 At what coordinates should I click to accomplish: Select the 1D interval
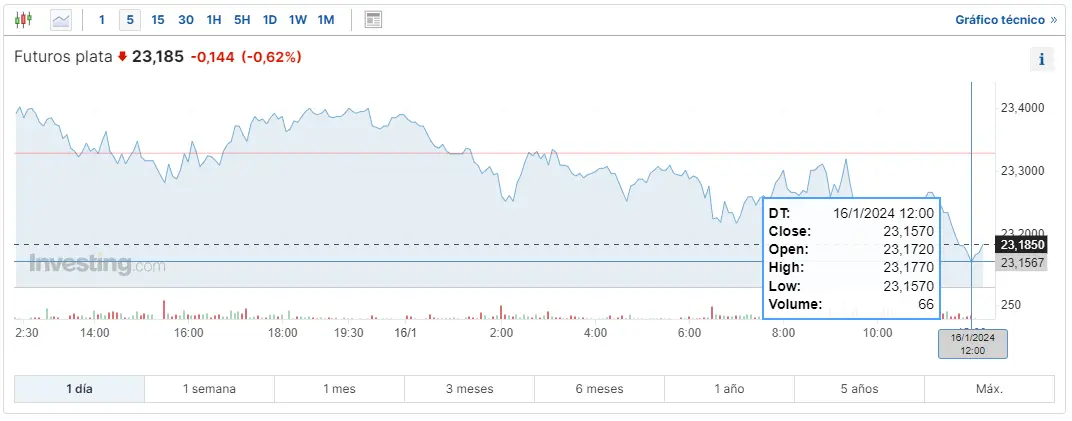point(270,20)
